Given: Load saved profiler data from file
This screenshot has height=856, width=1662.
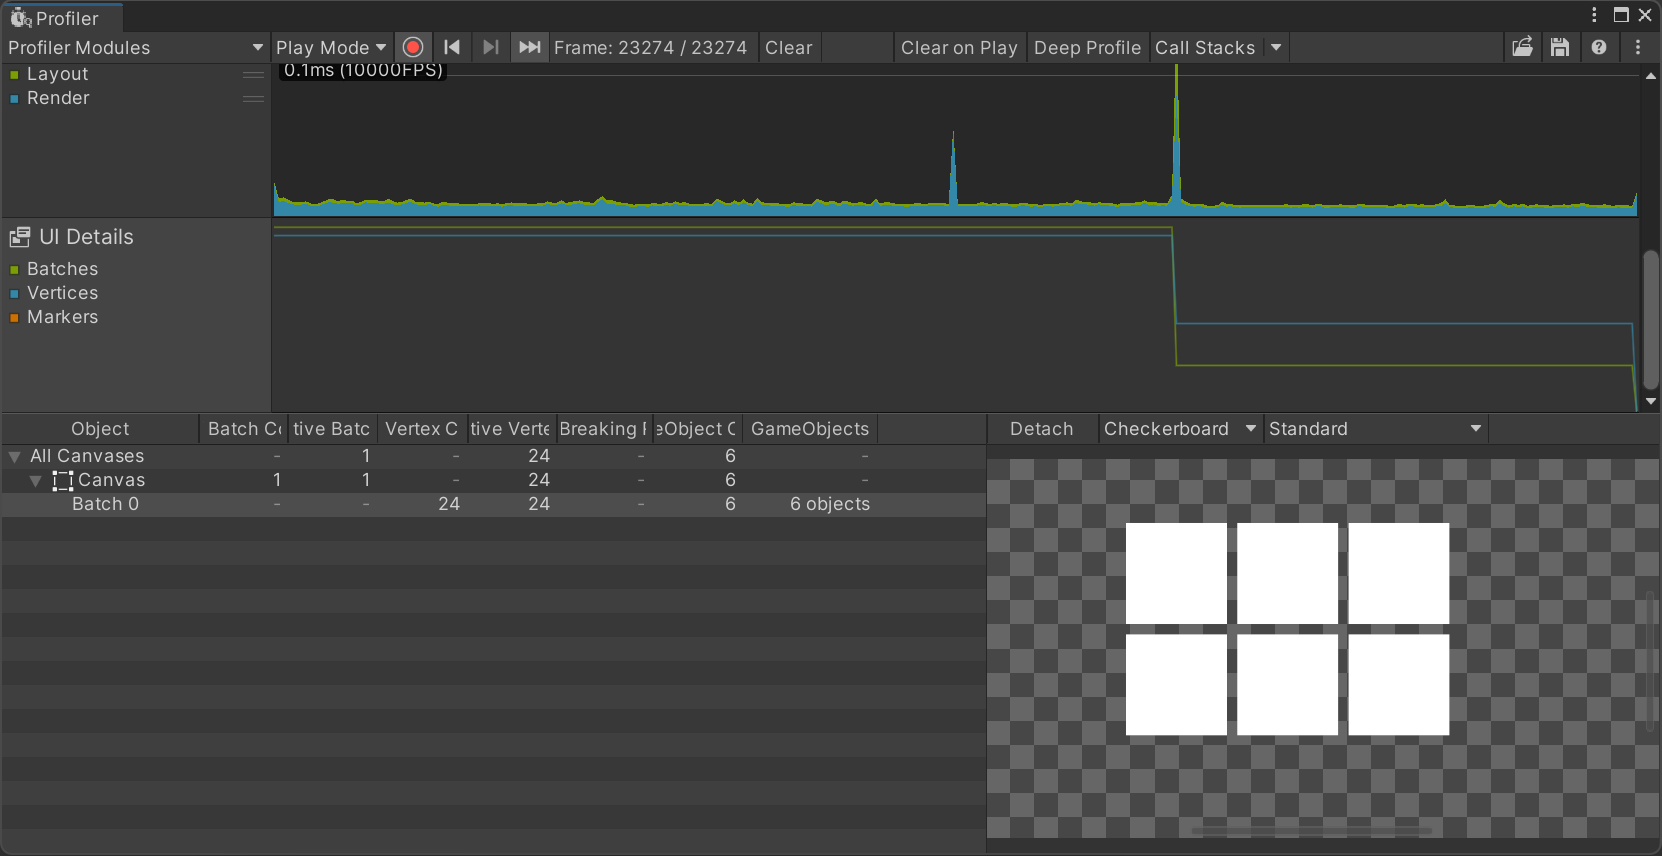Looking at the screenshot, I should (1522, 47).
